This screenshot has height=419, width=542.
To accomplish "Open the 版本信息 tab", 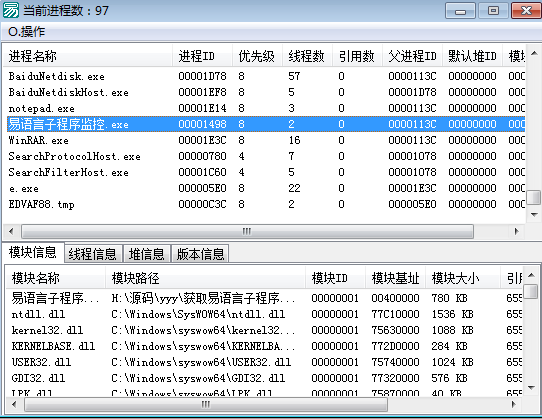I will [200, 254].
